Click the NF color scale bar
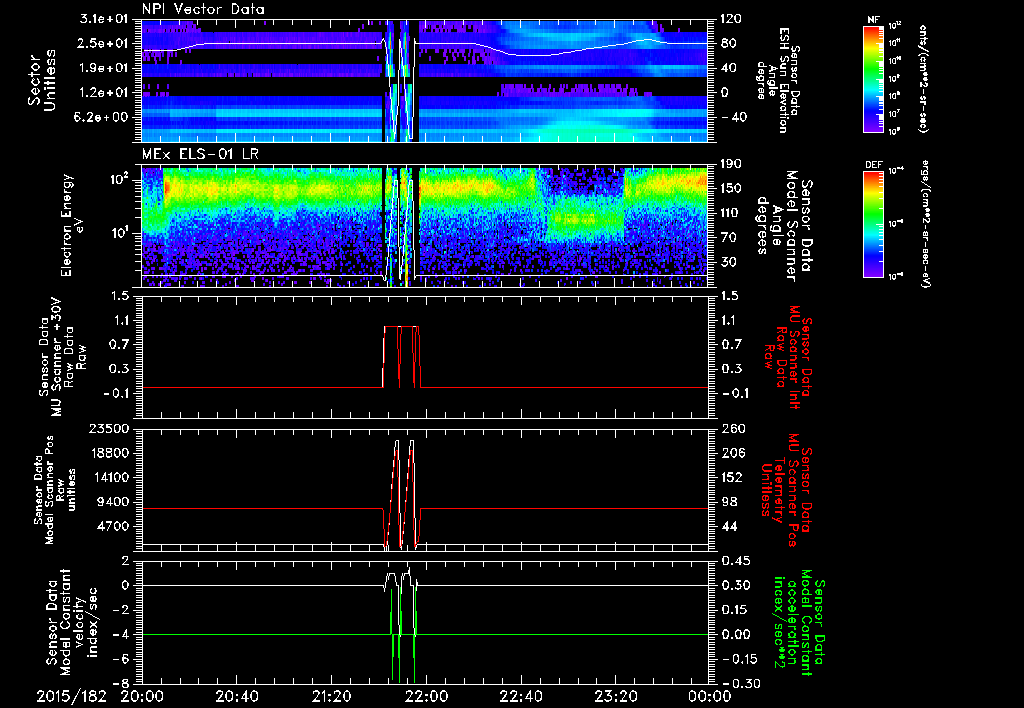Screen dimensions: 1024x708 [x=870, y=78]
